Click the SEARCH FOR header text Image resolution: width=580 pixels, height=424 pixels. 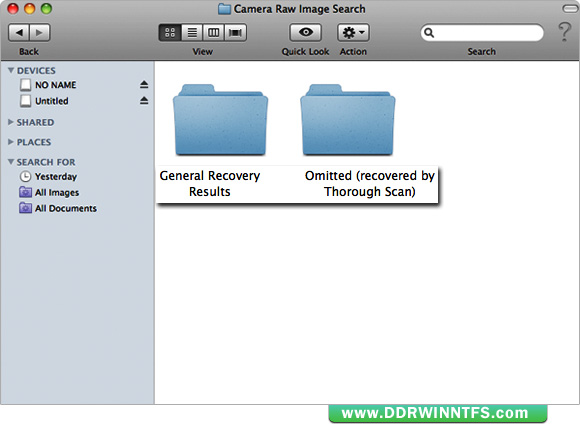point(46,162)
